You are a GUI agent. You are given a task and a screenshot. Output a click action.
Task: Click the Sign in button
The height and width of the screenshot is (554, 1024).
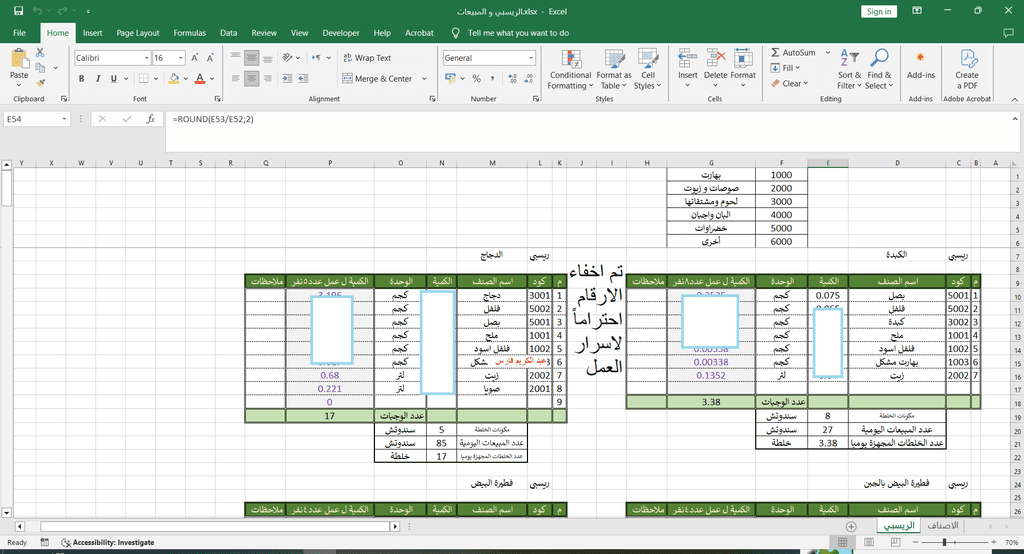[879, 11]
